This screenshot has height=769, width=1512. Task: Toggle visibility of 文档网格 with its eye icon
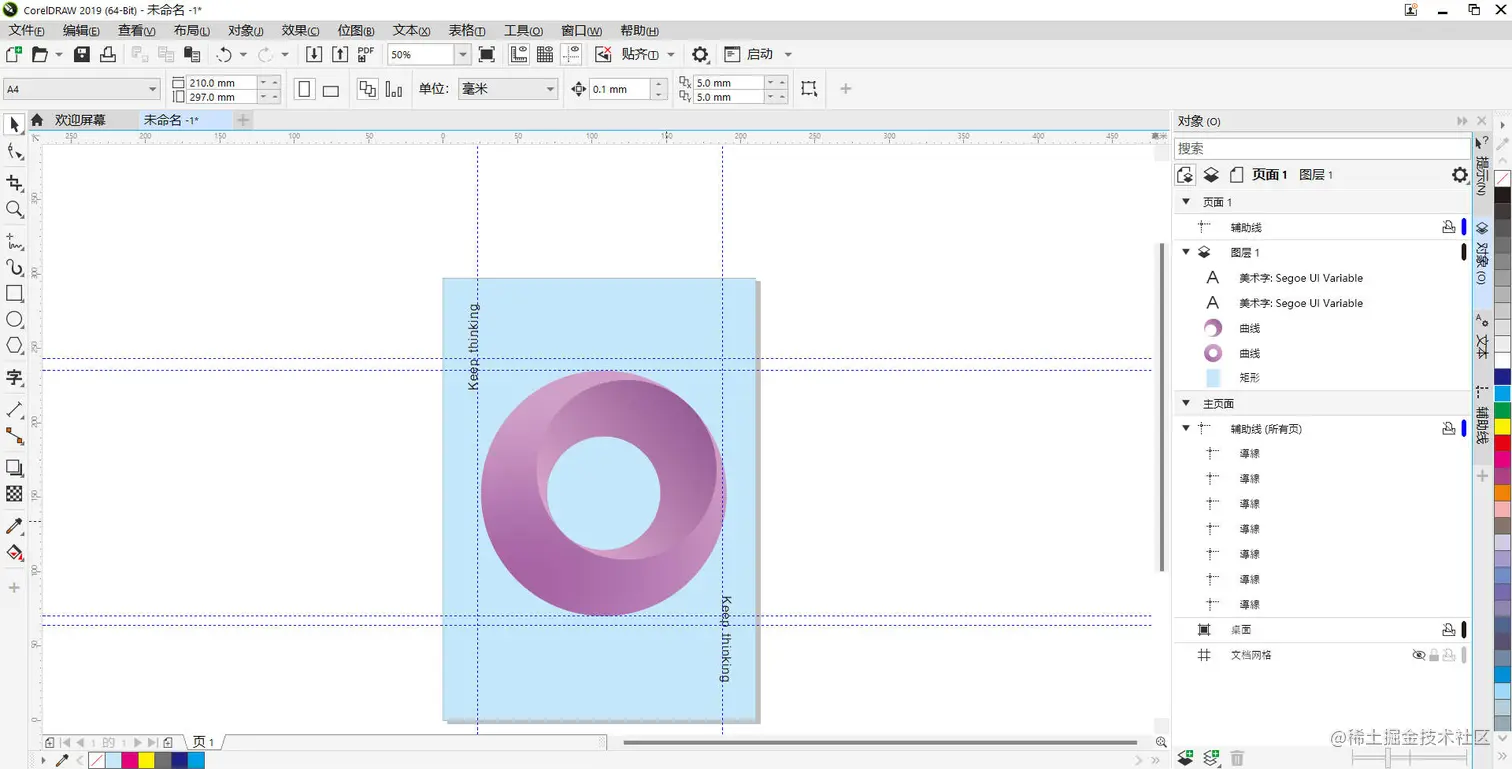coord(1419,655)
